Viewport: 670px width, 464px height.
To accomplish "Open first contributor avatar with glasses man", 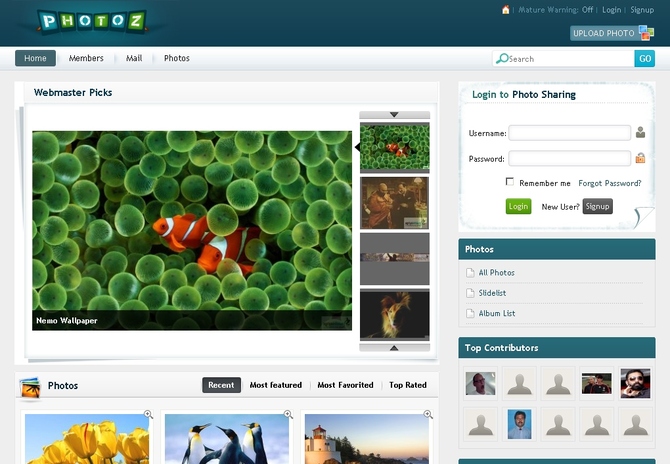I will (480, 383).
